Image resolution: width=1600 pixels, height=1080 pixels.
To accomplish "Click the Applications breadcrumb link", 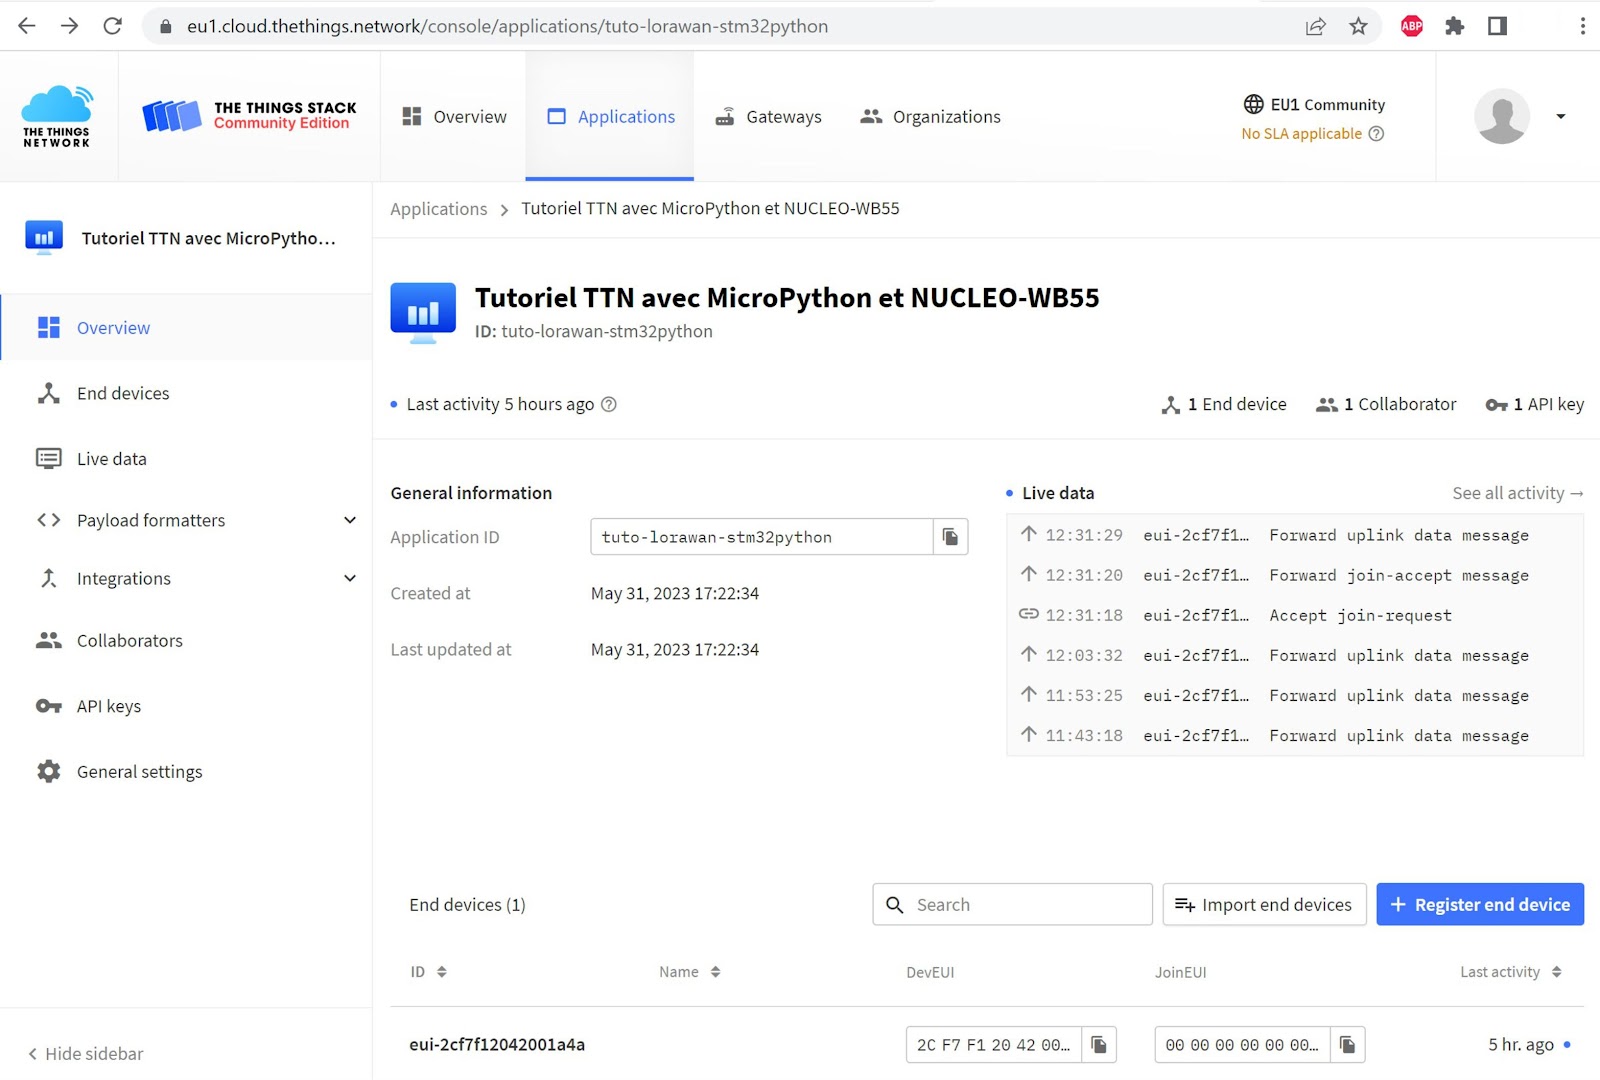I will click(438, 209).
